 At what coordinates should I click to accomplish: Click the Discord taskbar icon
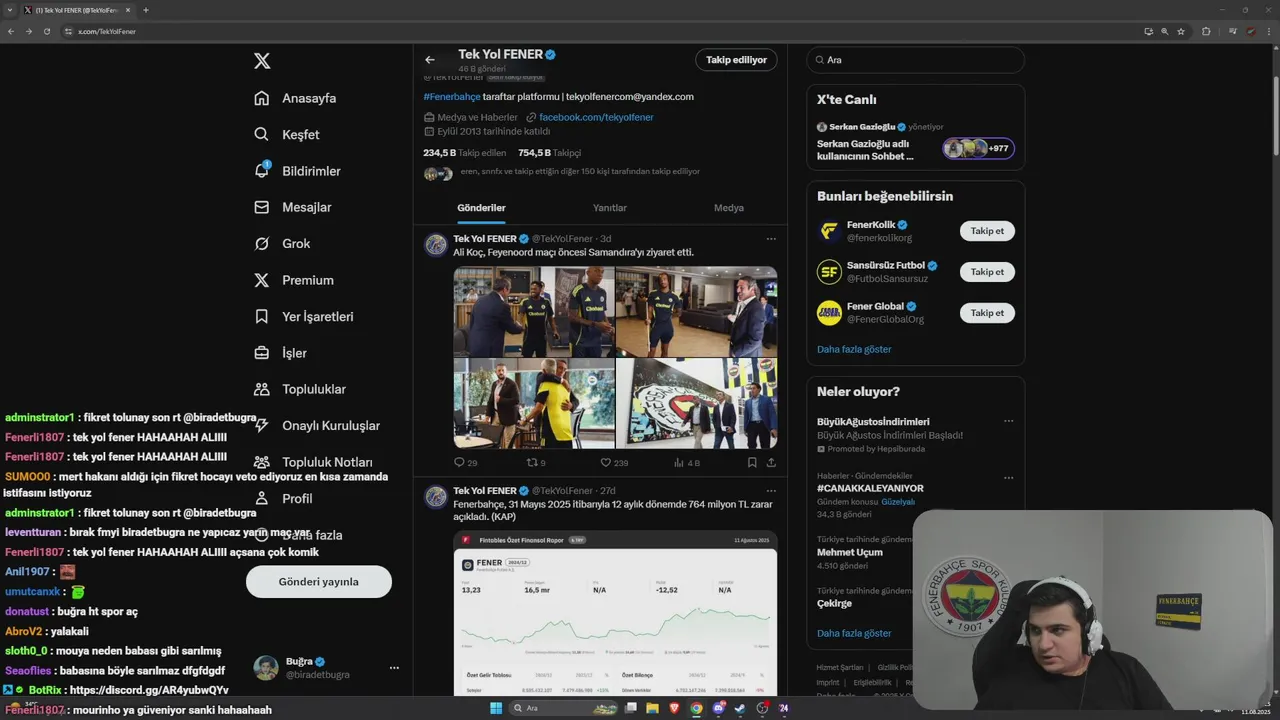(x=718, y=708)
